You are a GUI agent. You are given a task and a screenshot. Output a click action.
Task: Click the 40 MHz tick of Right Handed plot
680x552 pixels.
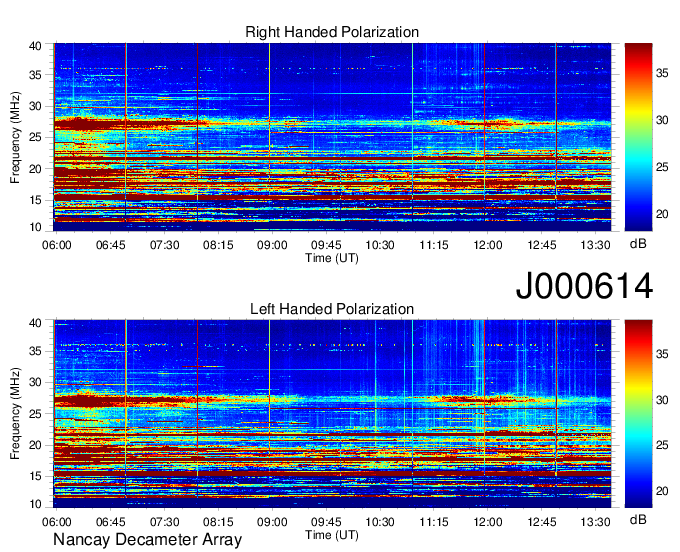[x=35, y=46]
